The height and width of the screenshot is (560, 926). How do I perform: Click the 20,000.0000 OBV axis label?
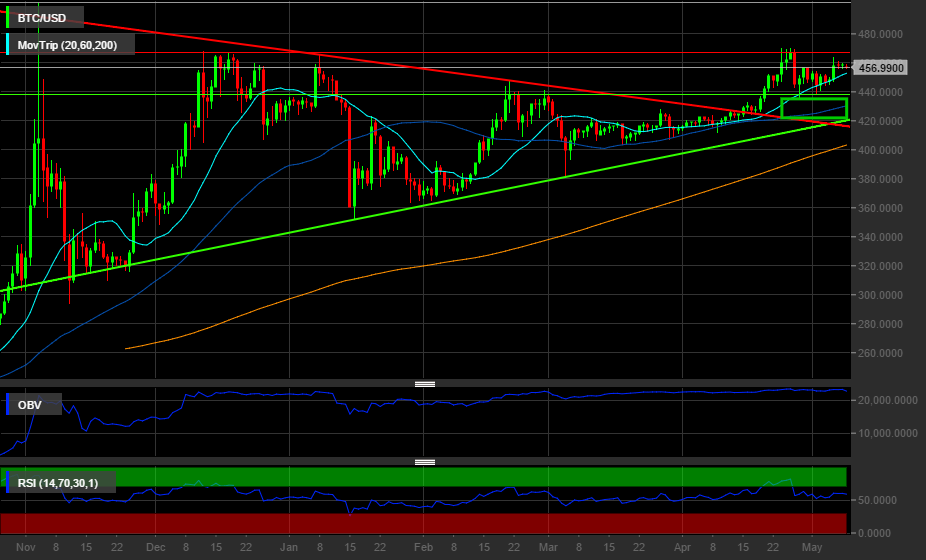click(886, 400)
